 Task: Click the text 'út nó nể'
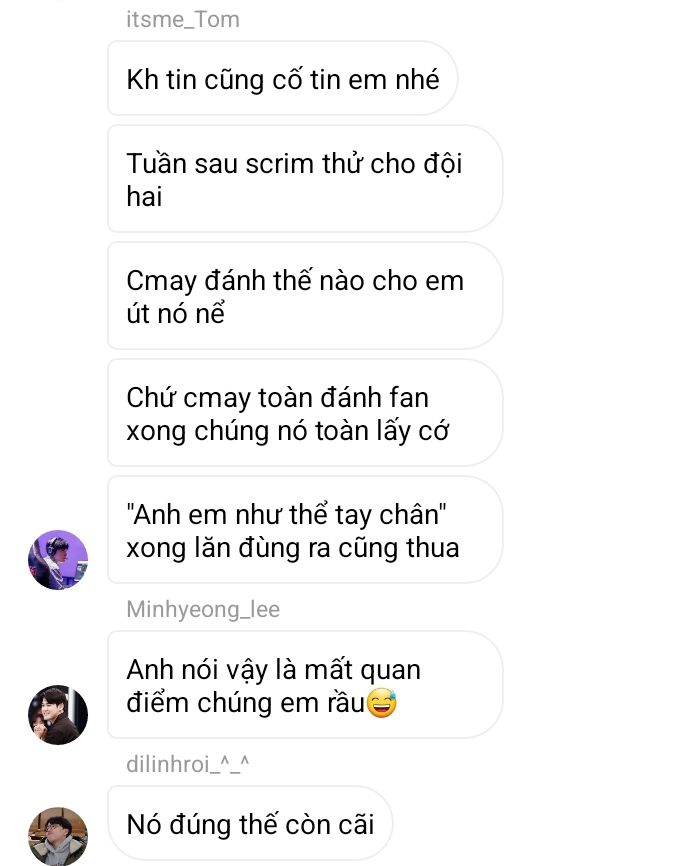[x=175, y=314]
